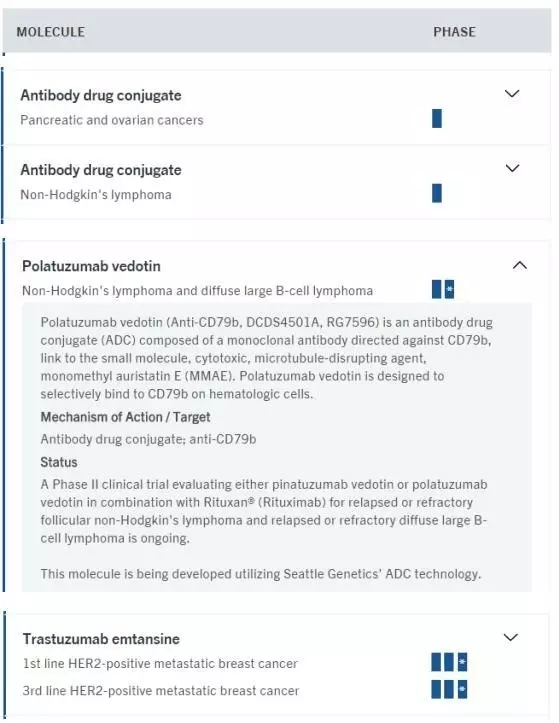The width and height of the screenshot is (559, 723).
Task: Expand the pancreatic and ovarian cancers entry
Action: tap(512, 94)
